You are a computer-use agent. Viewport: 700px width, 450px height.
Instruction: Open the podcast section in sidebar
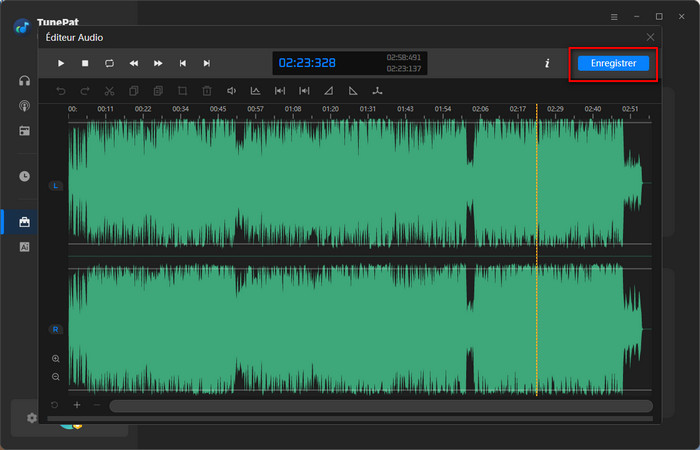25,106
